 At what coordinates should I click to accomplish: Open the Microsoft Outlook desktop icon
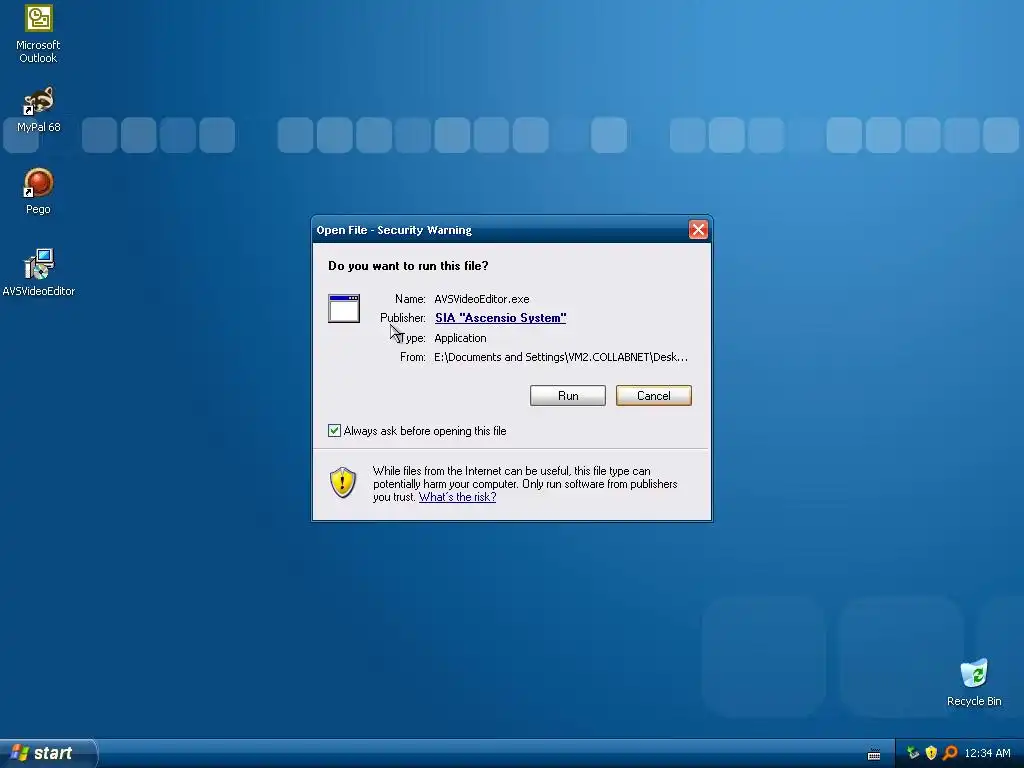pyautogui.click(x=38, y=34)
